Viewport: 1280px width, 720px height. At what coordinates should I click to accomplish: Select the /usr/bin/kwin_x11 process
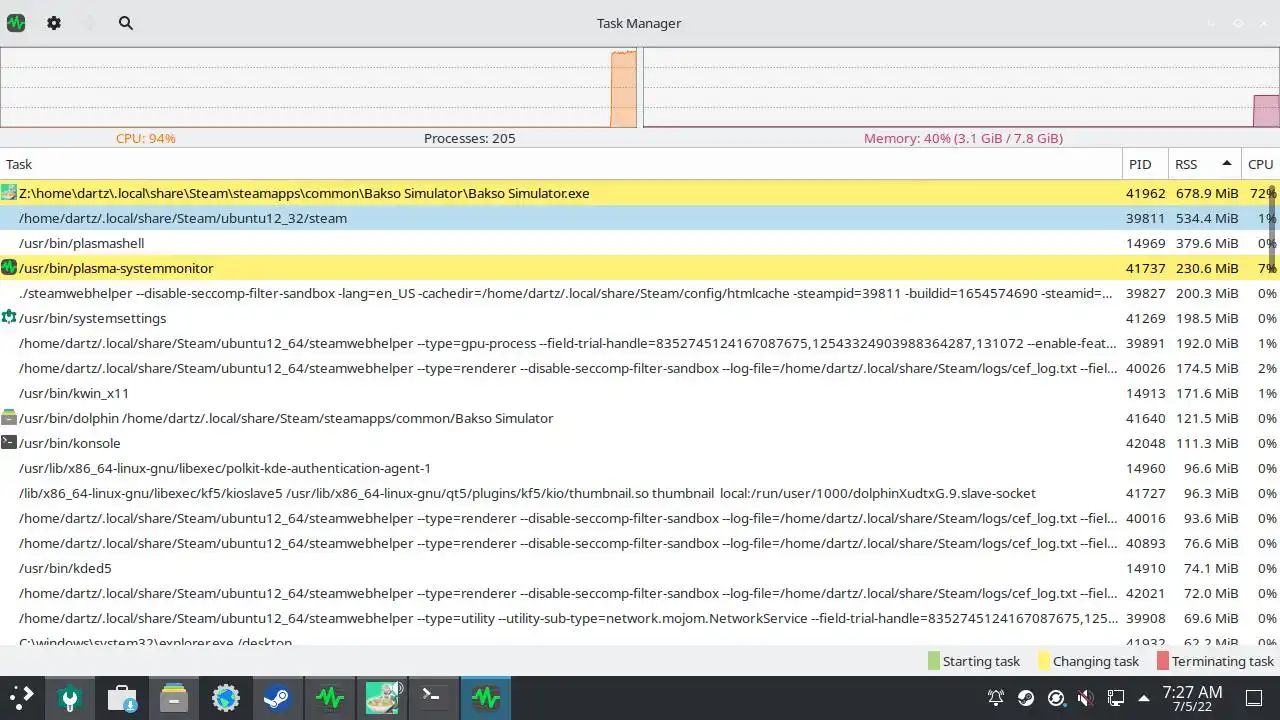click(x=640, y=393)
